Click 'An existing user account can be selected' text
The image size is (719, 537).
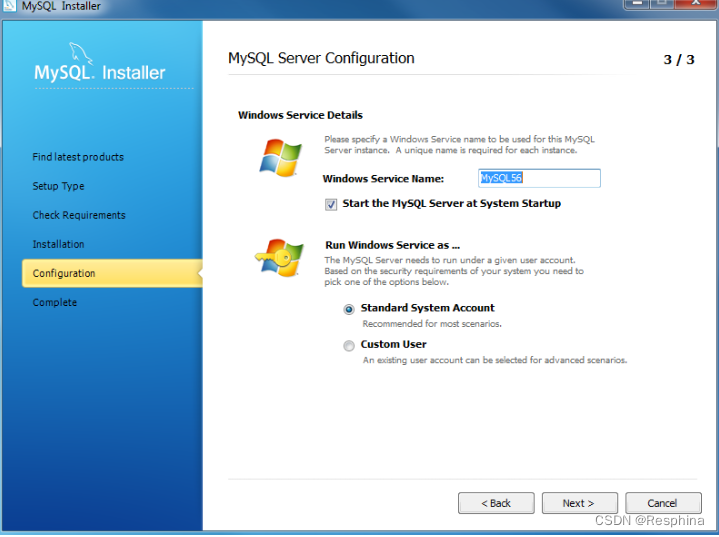tap(495, 360)
